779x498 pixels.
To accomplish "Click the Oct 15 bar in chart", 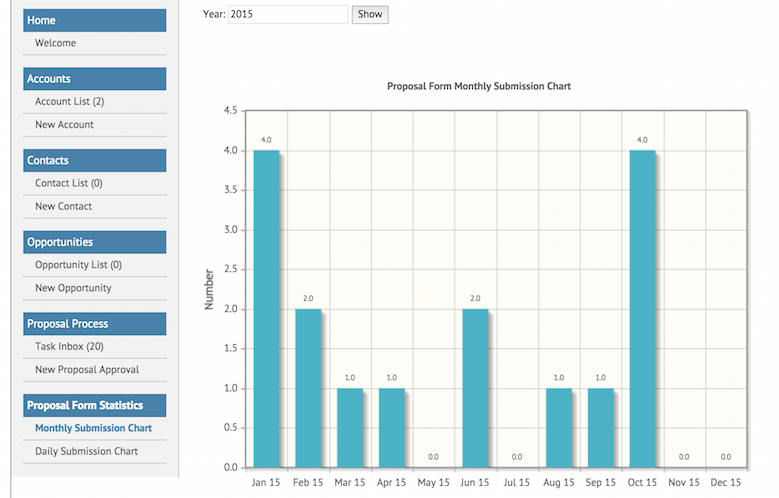I will [x=642, y=308].
